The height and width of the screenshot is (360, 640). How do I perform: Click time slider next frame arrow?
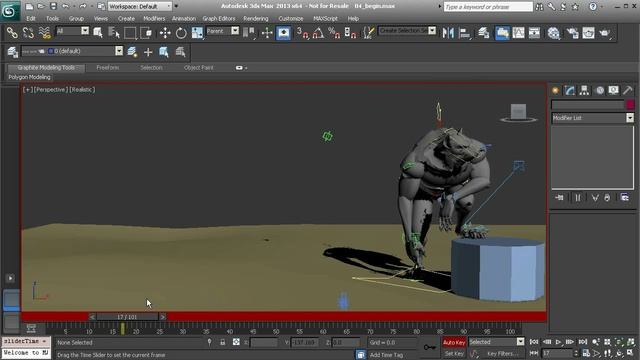[x=162, y=317]
